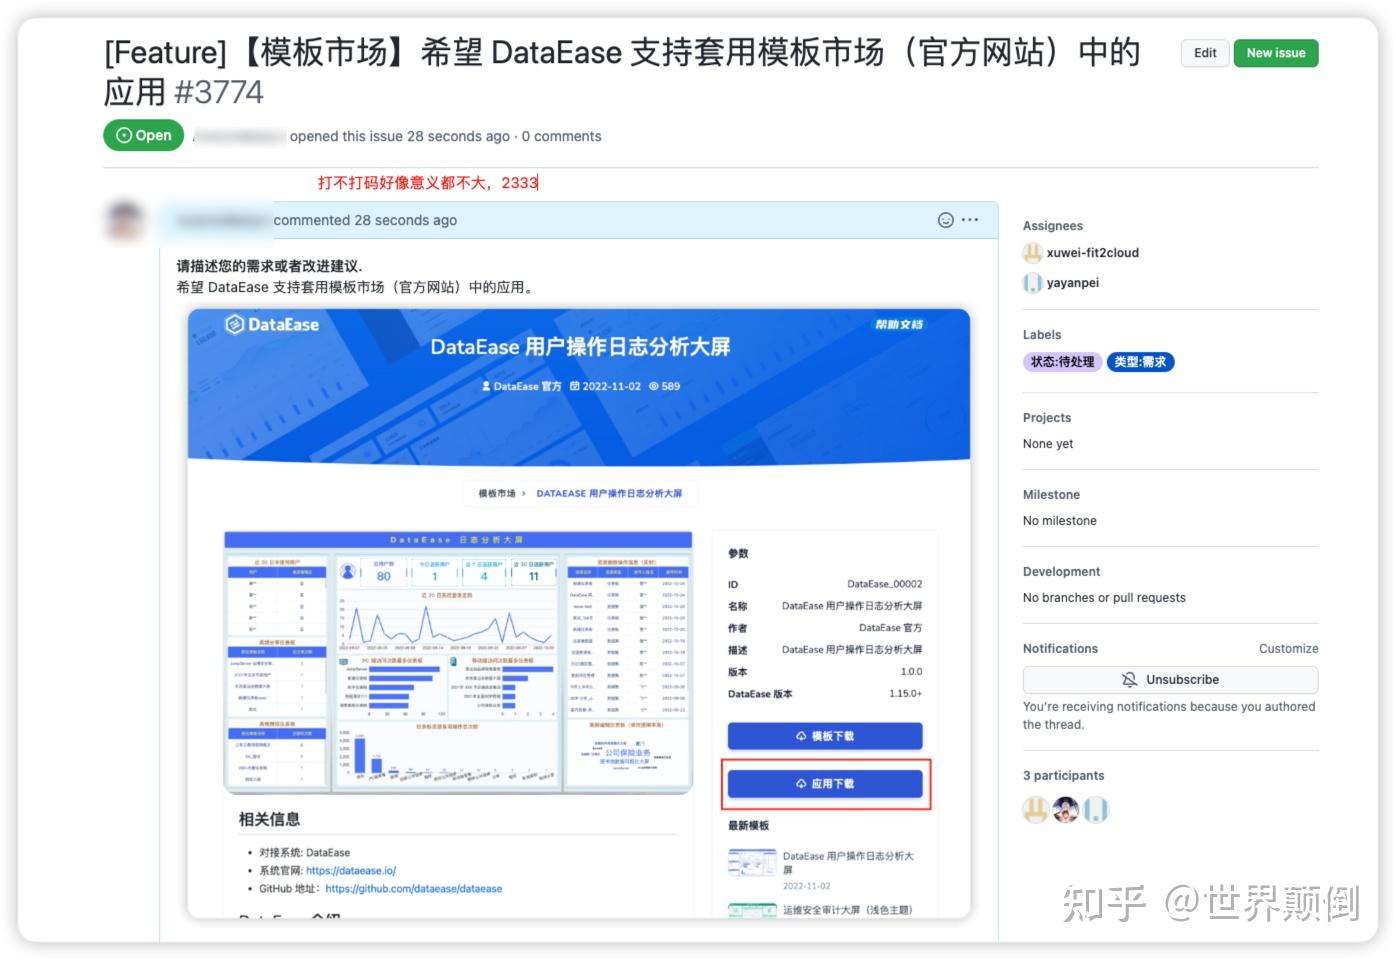The image size is (1396, 960).
Task: Click the 'None yet' text under Projects
Action: (1048, 444)
